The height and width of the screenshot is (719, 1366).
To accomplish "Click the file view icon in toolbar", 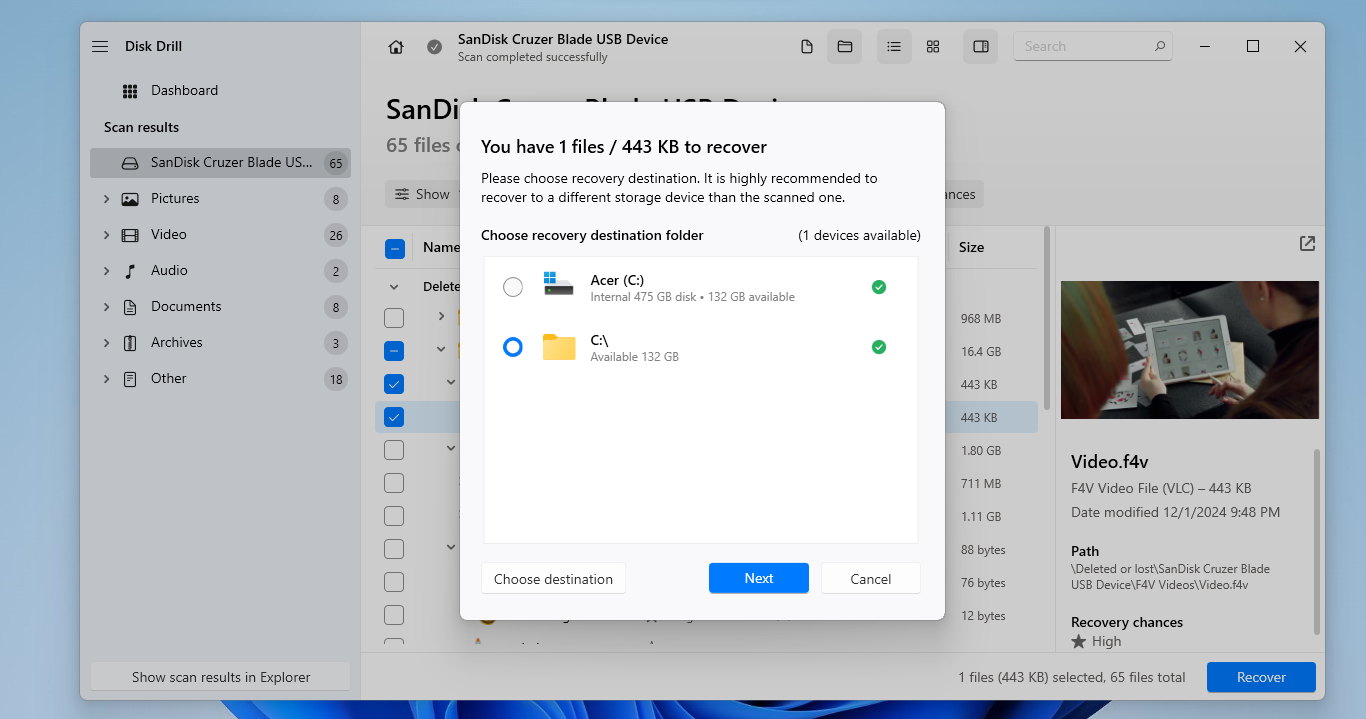I will [x=807, y=47].
